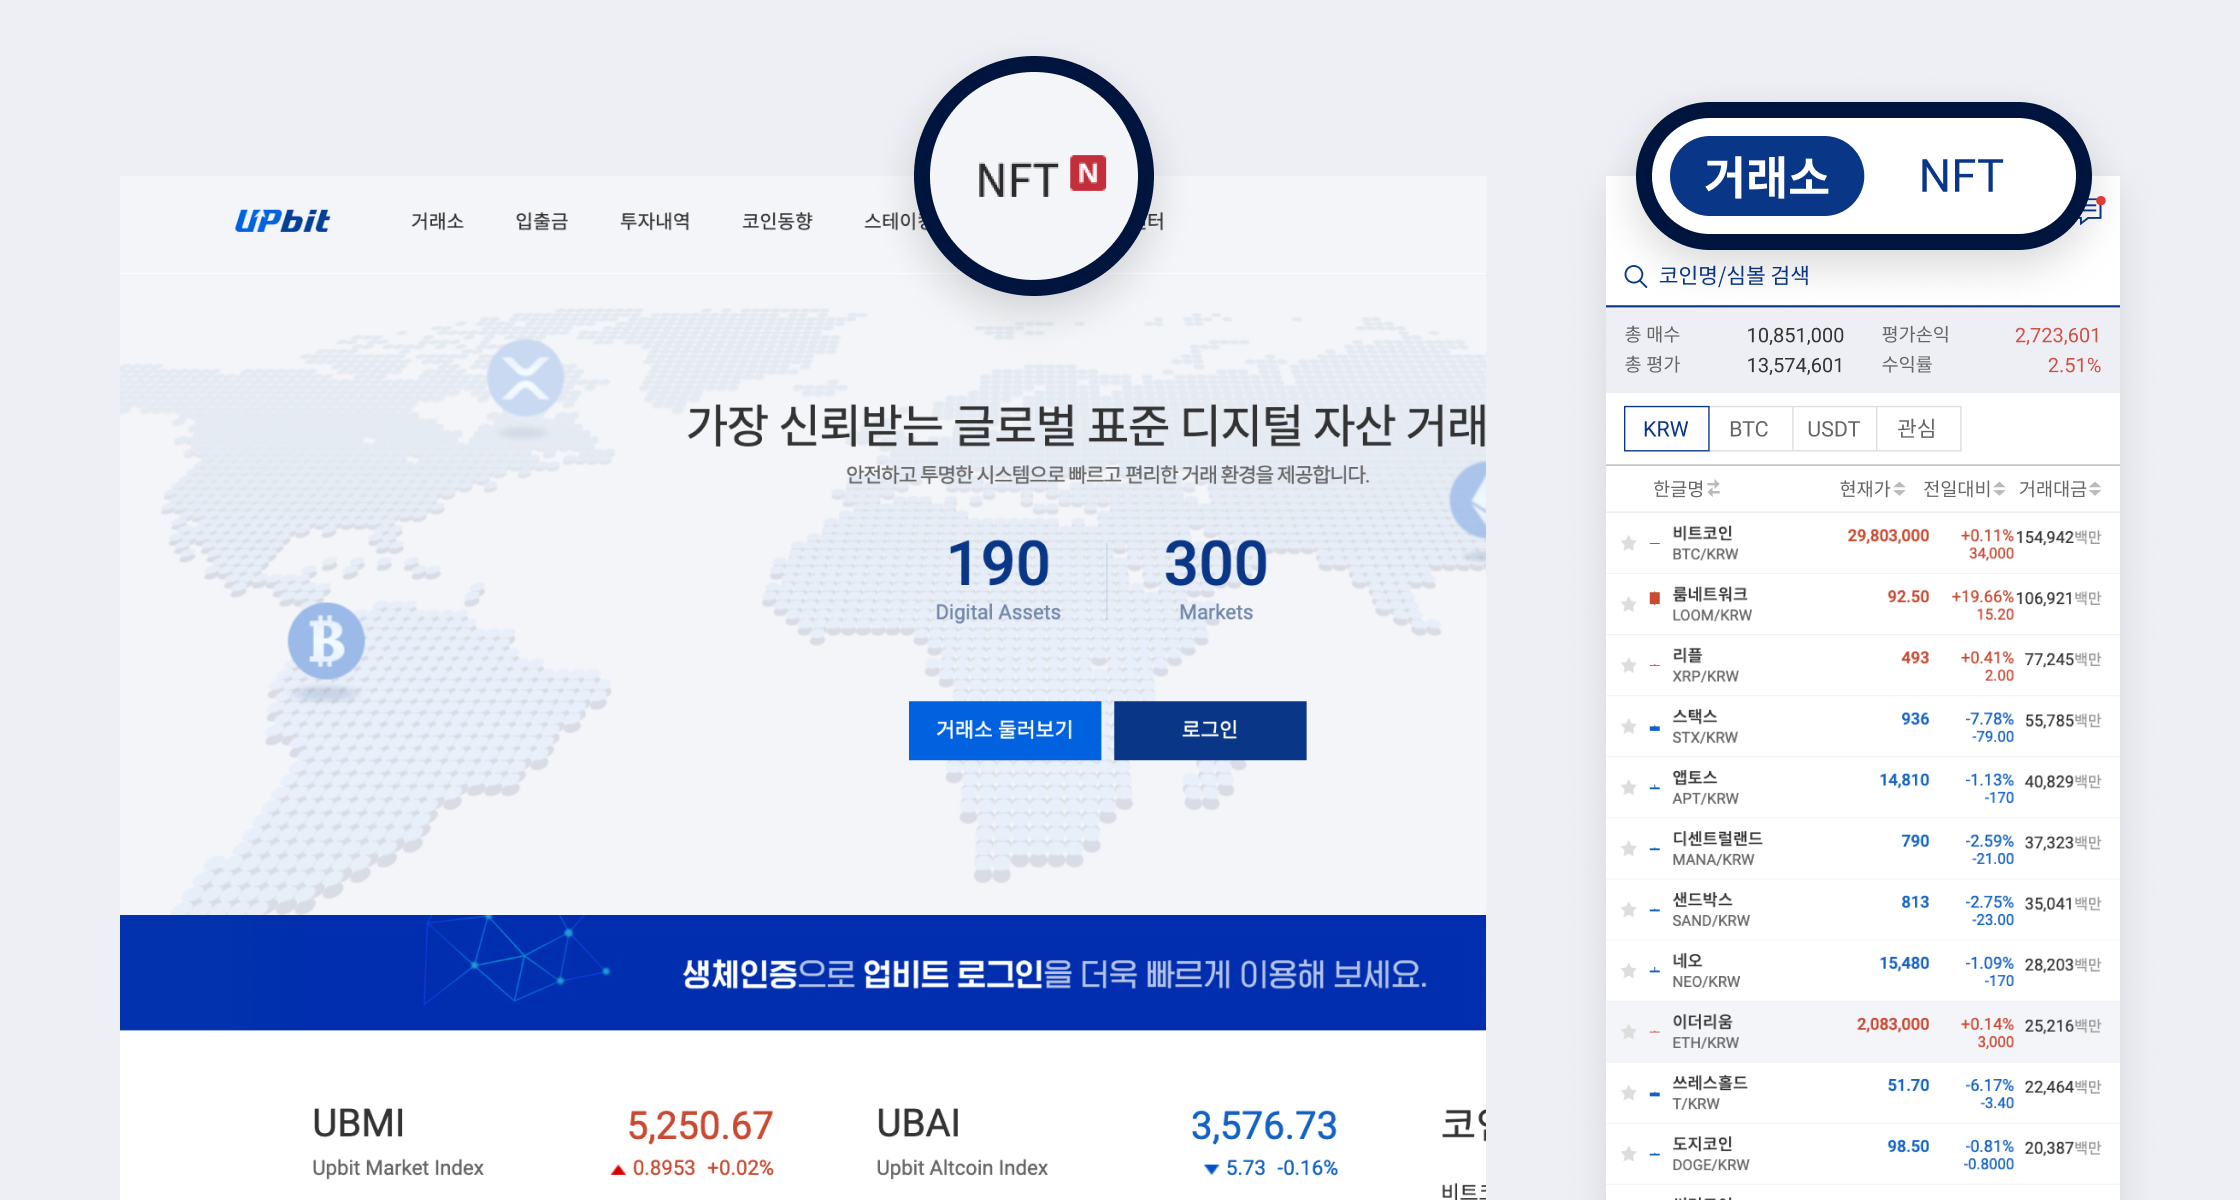Click the 수익률 value 2.51%

pyautogui.click(x=2074, y=365)
